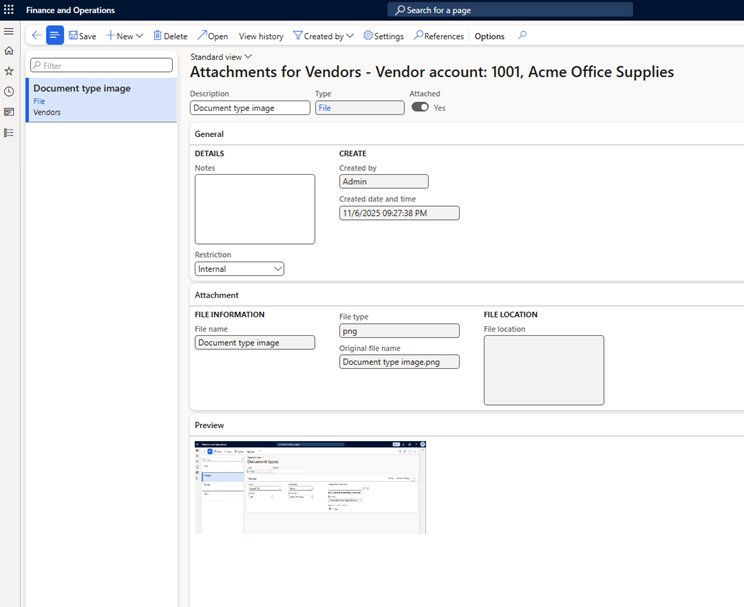The width and height of the screenshot is (744, 607).
Task: Go to Home icon in sidebar
Action: (9, 51)
